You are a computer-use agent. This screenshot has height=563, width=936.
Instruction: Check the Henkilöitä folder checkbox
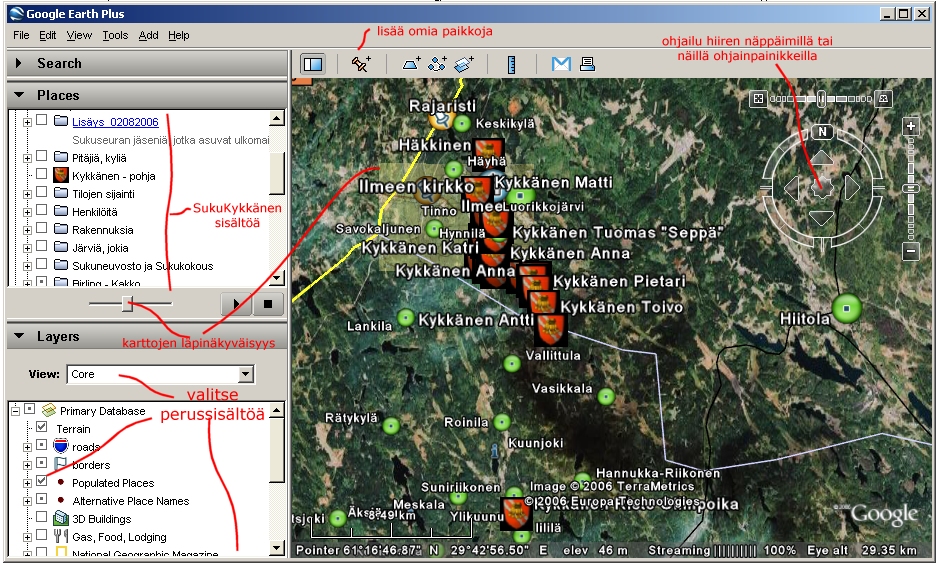point(41,210)
